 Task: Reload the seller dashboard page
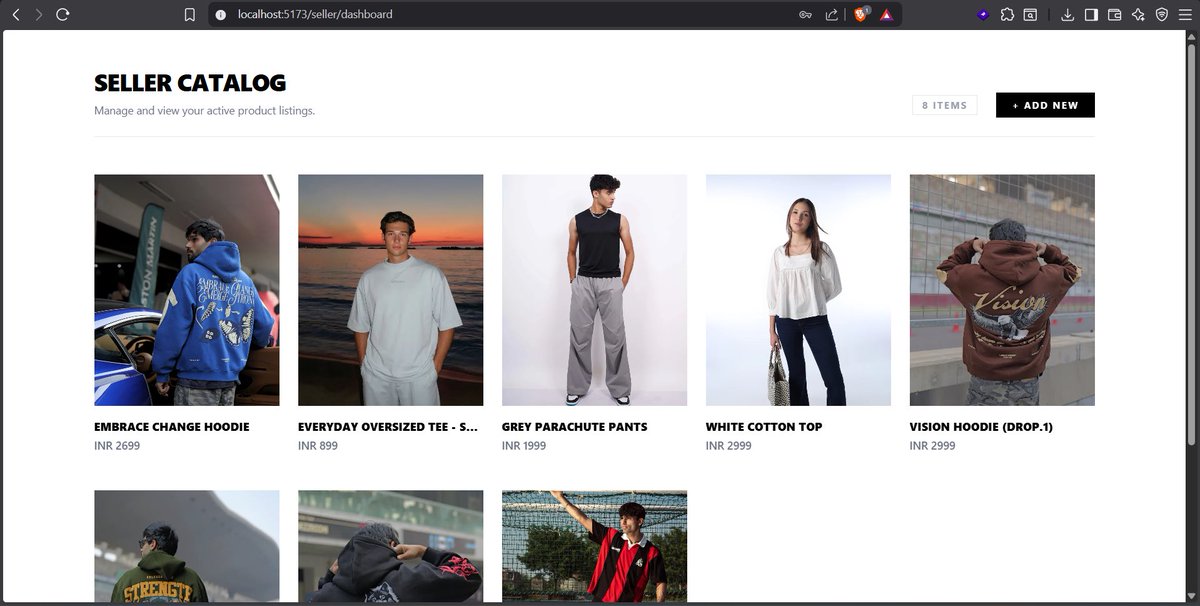coord(63,15)
